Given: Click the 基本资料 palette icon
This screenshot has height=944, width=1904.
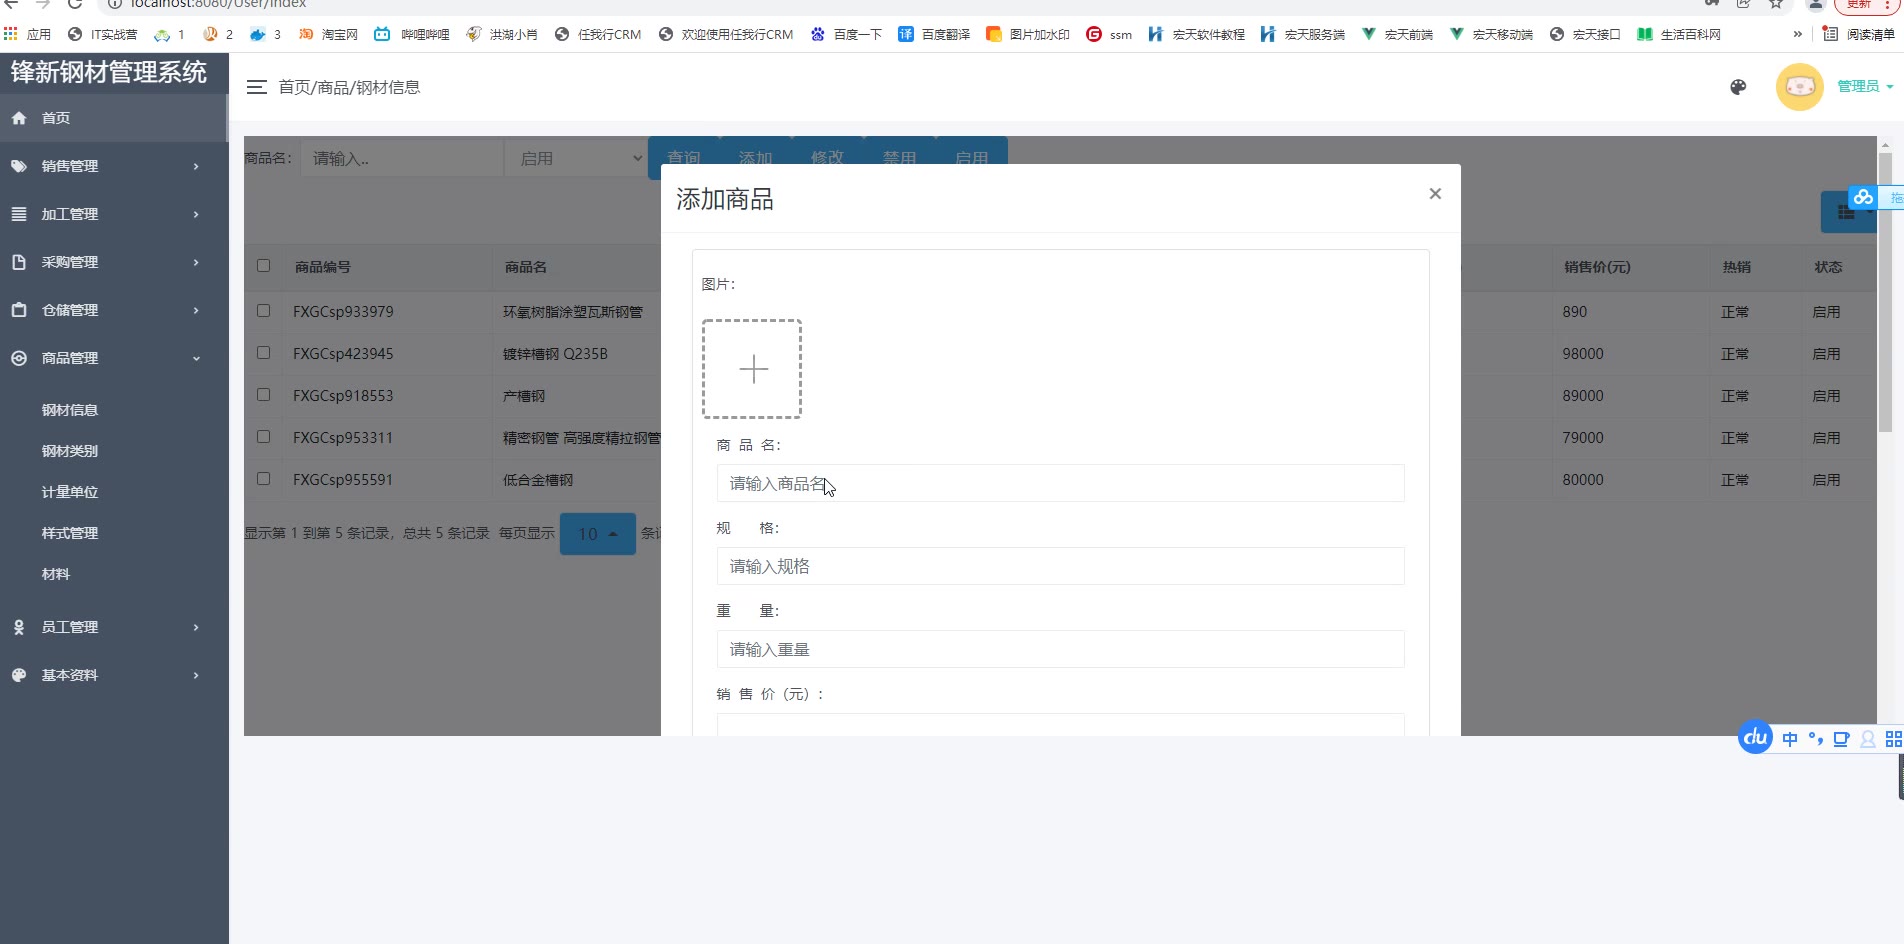Looking at the screenshot, I should (x=19, y=675).
